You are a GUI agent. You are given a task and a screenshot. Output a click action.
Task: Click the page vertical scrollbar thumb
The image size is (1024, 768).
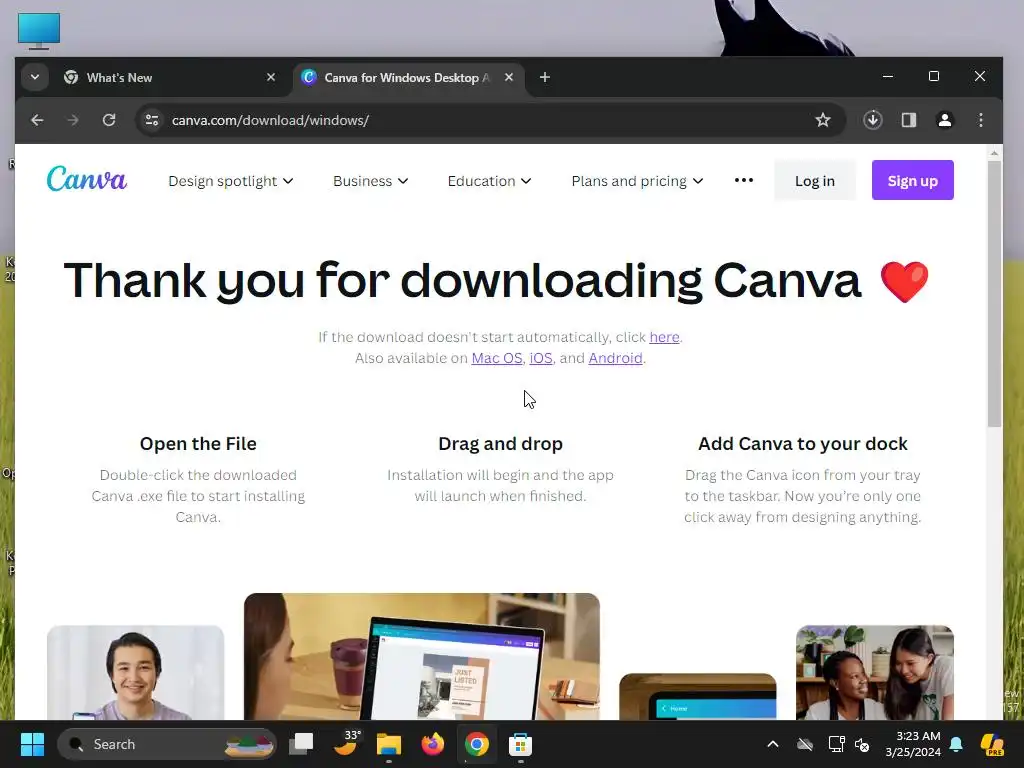pos(994,294)
